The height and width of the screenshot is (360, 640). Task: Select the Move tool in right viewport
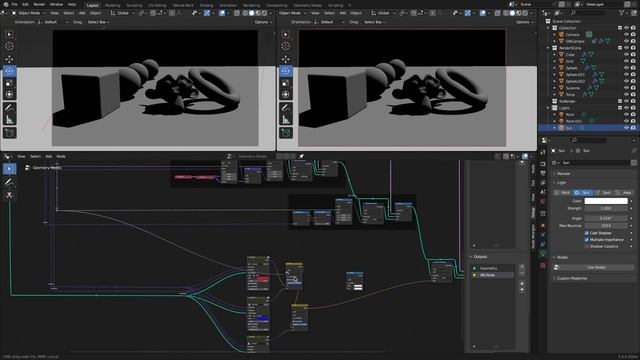pos(286,59)
